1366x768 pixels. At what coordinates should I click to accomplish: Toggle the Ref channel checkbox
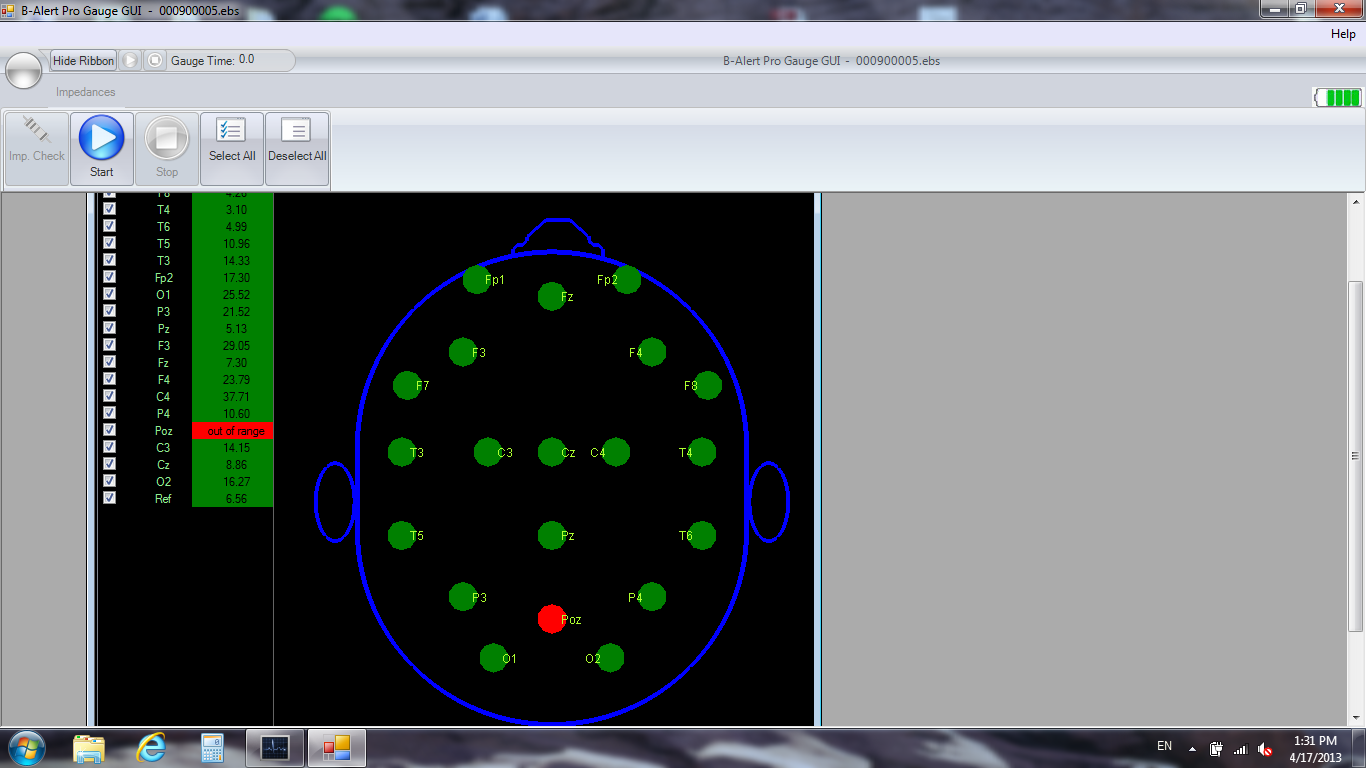tap(110, 498)
